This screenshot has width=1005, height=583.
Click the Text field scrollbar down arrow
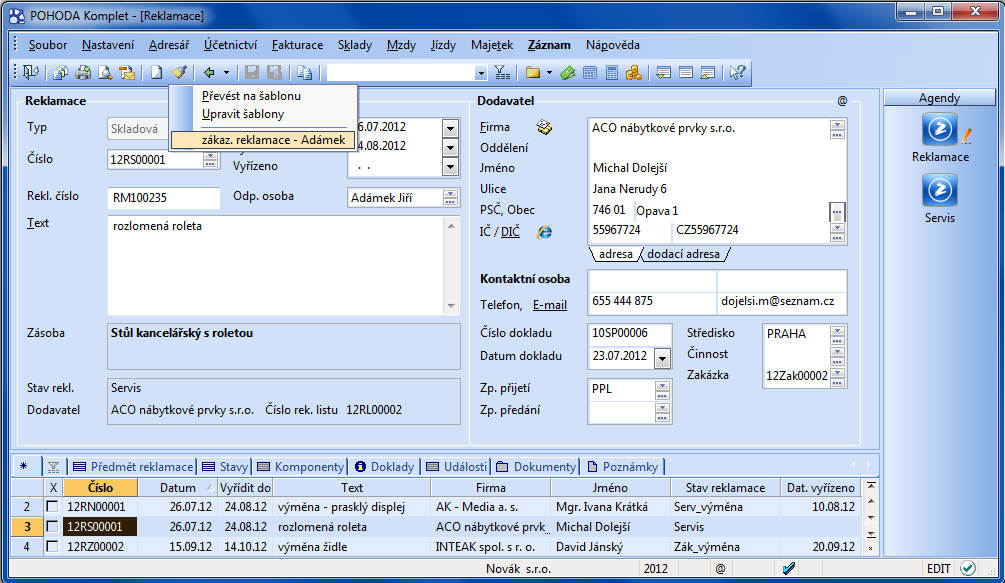(x=451, y=306)
